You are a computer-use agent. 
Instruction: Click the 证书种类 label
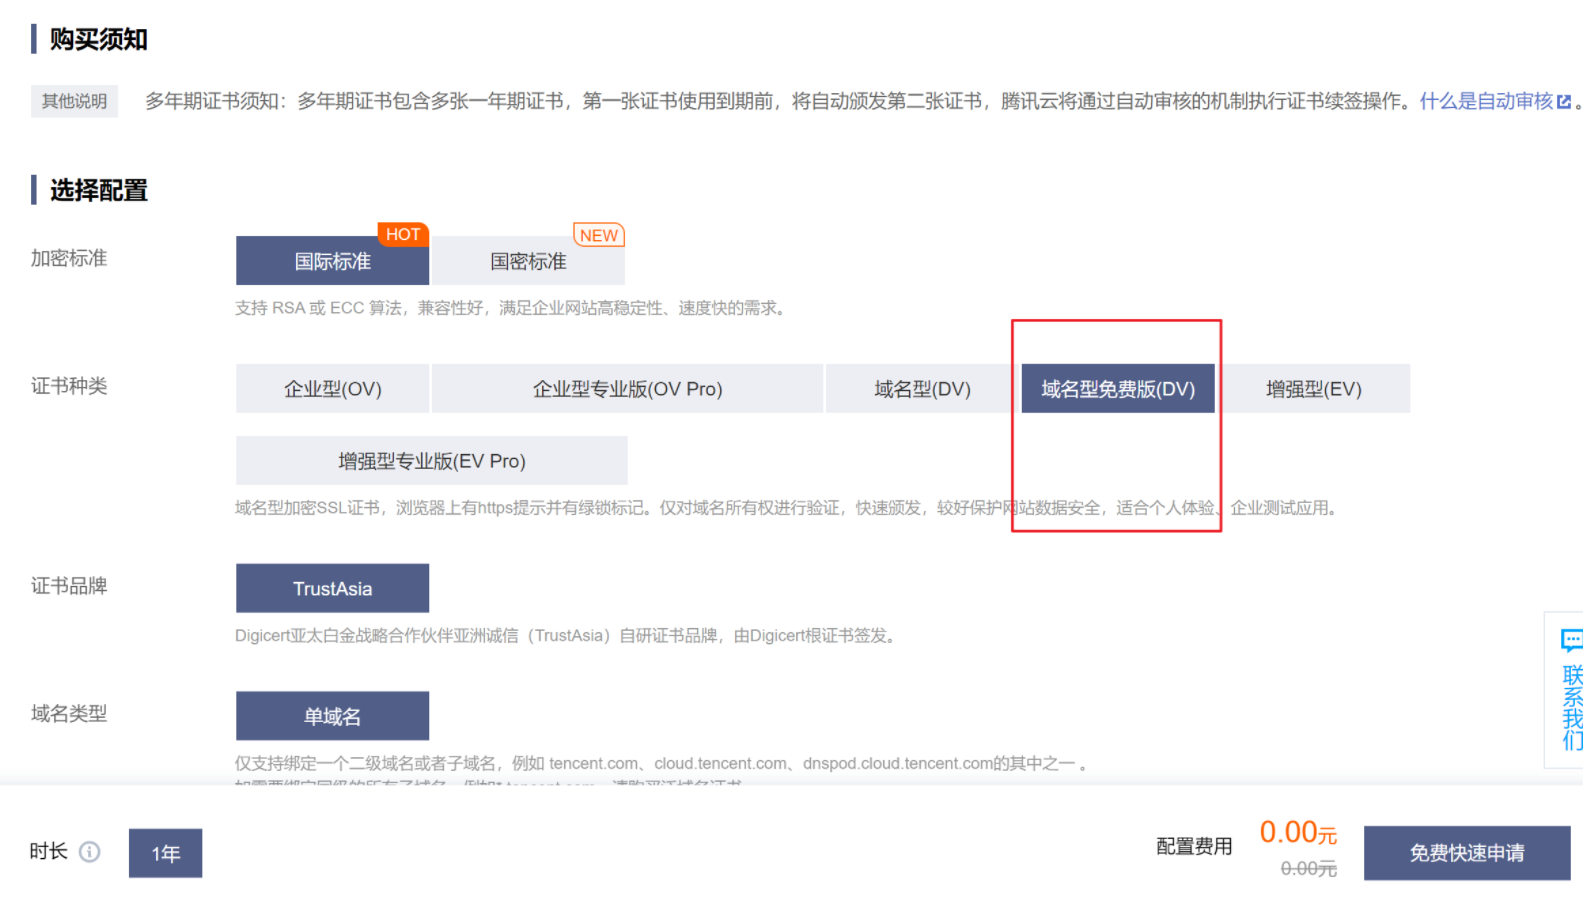coord(69,386)
